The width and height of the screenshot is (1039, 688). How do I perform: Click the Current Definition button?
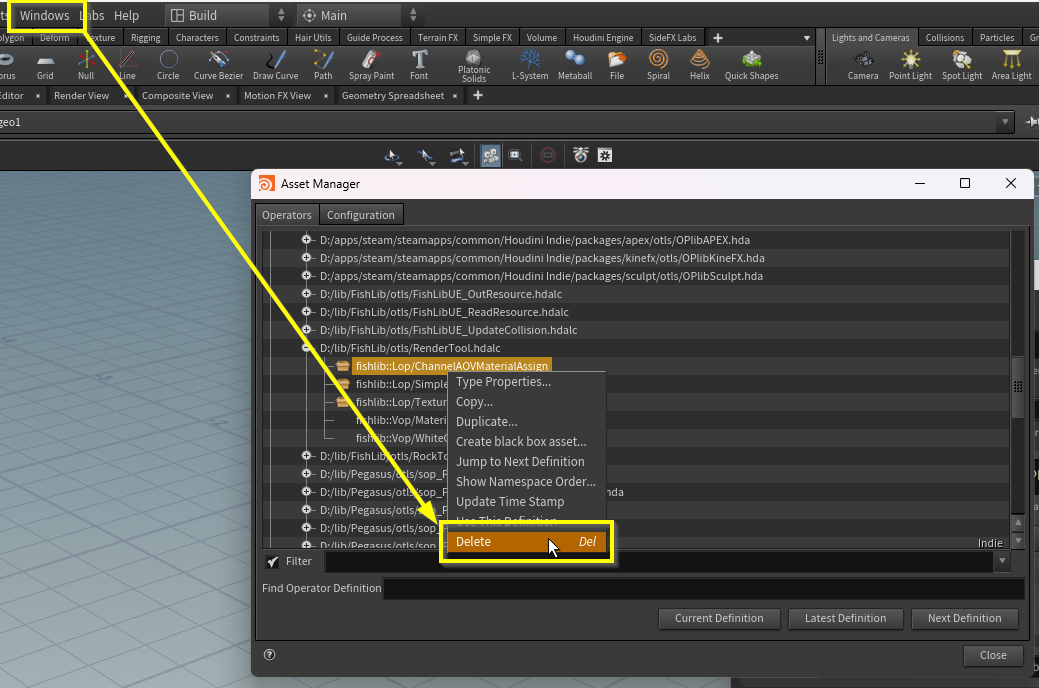click(x=719, y=618)
